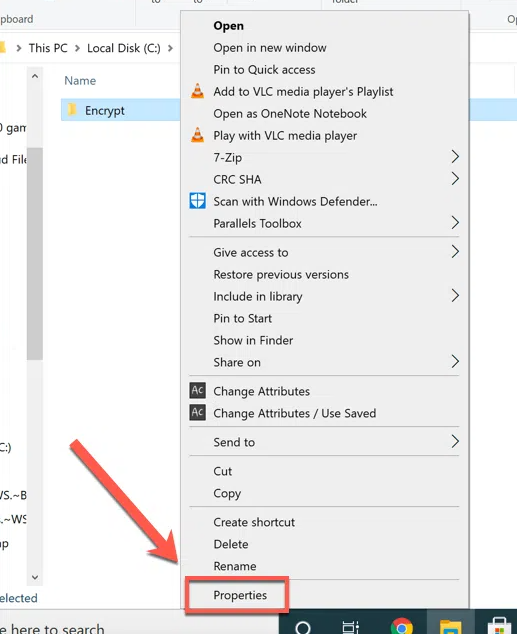
Task: Open Microsoft Store from the taskbar
Action: (499, 626)
